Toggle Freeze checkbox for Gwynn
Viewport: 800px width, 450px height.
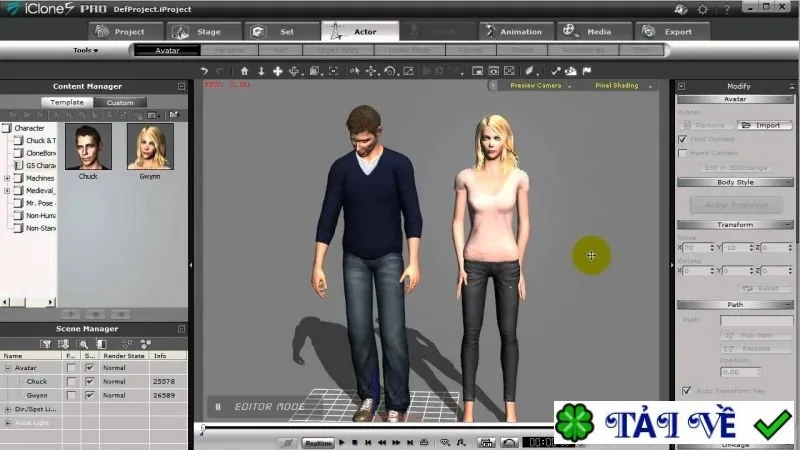pyautogui.click(x=71, y=395)
